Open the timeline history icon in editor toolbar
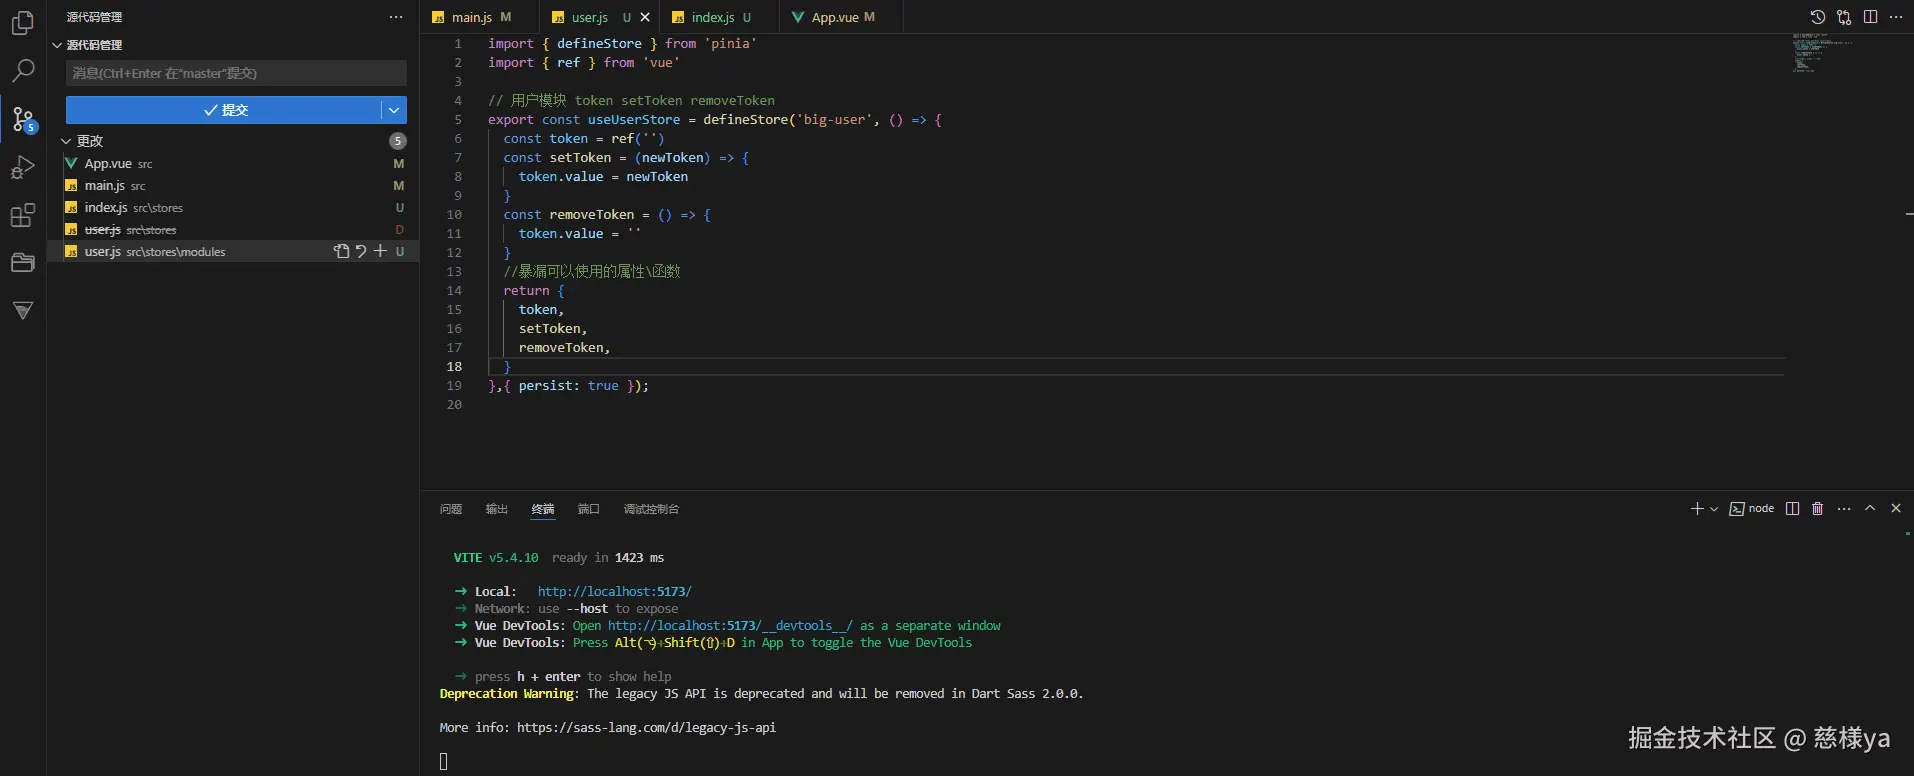This screenshot has height=776, width=1914. 1818,17
